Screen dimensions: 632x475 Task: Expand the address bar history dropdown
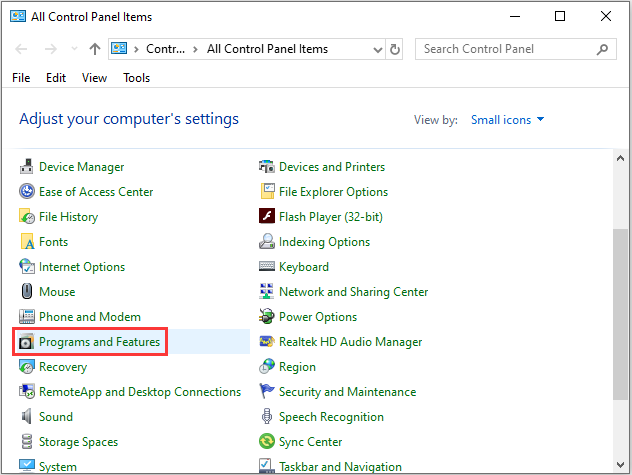tap(378, 50)
